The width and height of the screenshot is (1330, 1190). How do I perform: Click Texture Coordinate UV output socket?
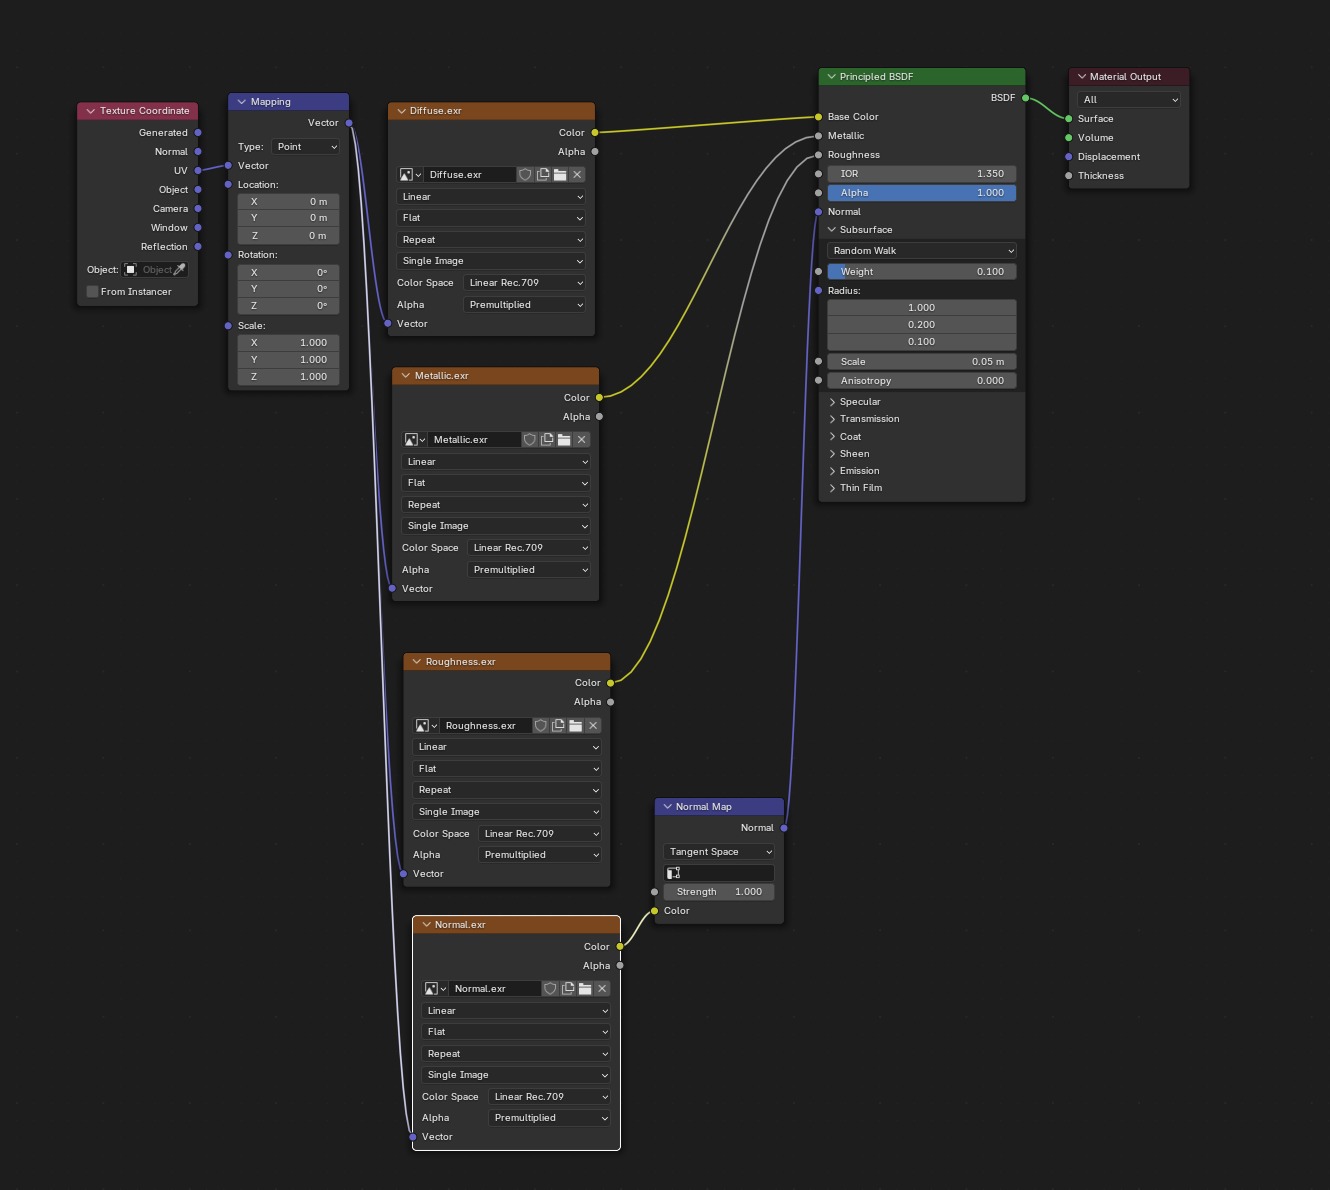[x=198, y=171]
